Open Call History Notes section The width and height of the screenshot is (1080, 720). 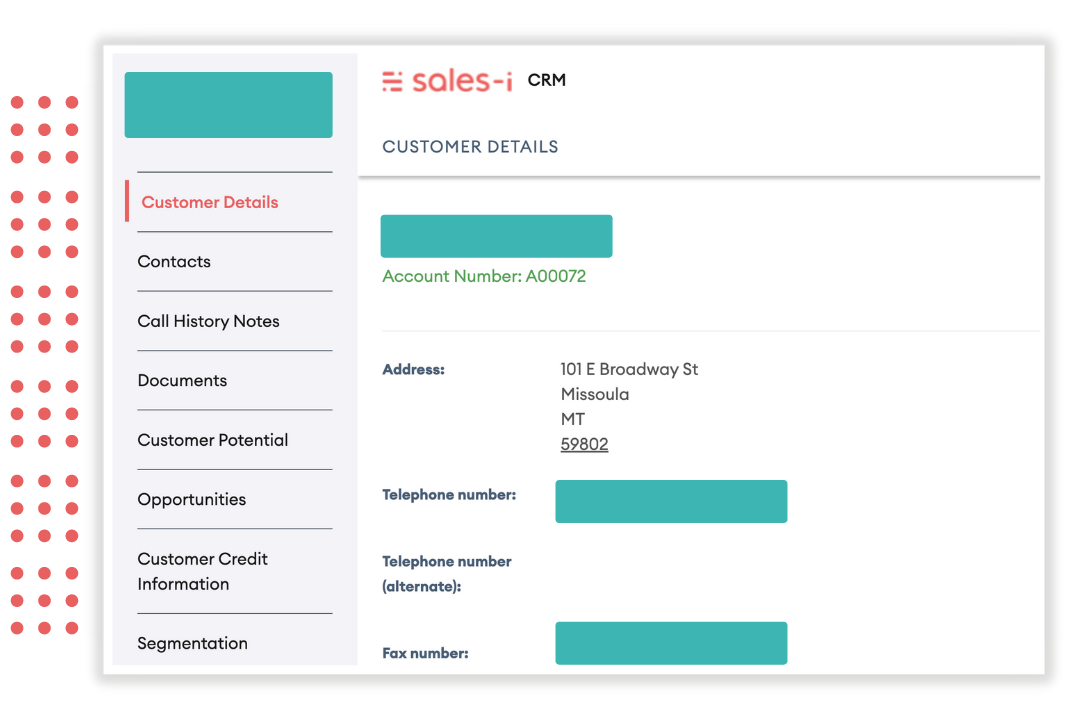tap(208, 321)
